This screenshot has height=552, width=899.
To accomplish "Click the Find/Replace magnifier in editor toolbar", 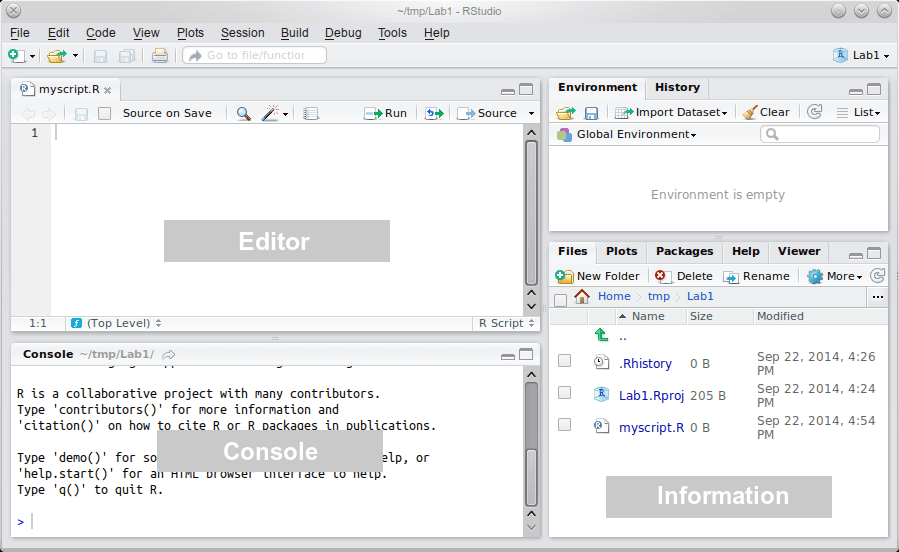I will (244, 113).
